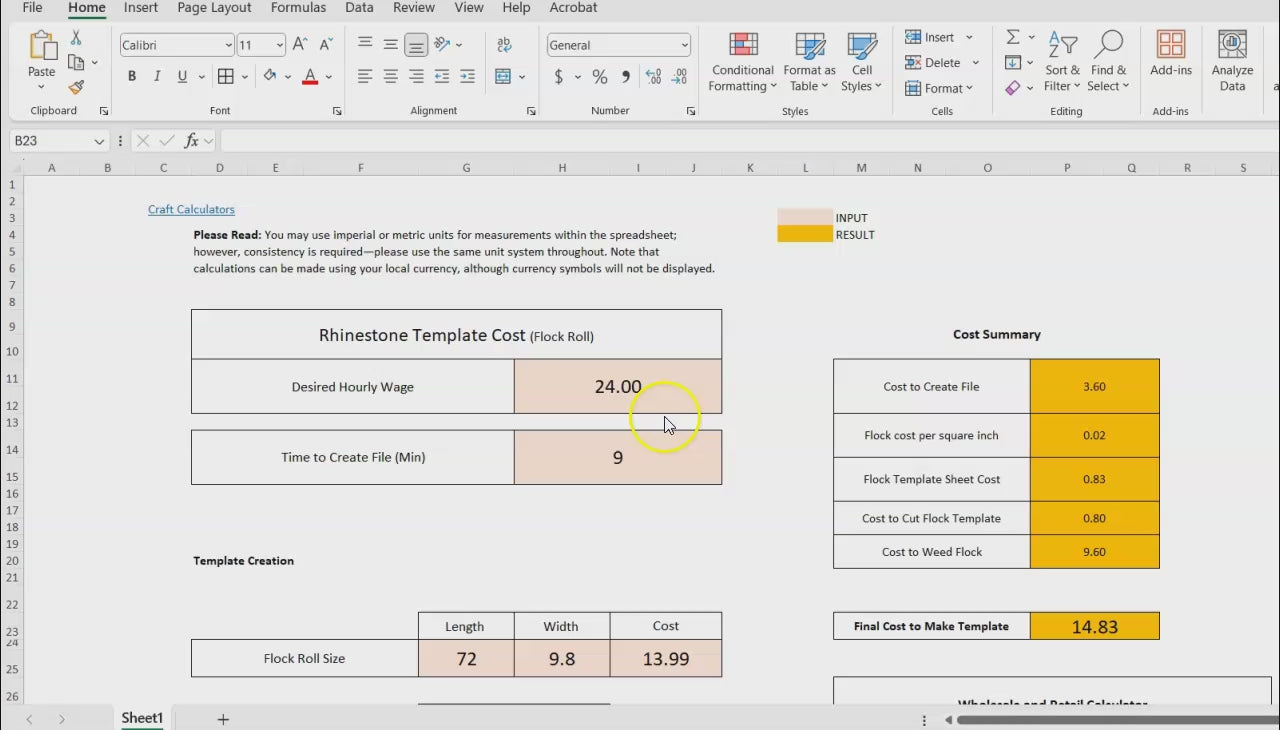Toggle bold formatting

tap(131, 77)
